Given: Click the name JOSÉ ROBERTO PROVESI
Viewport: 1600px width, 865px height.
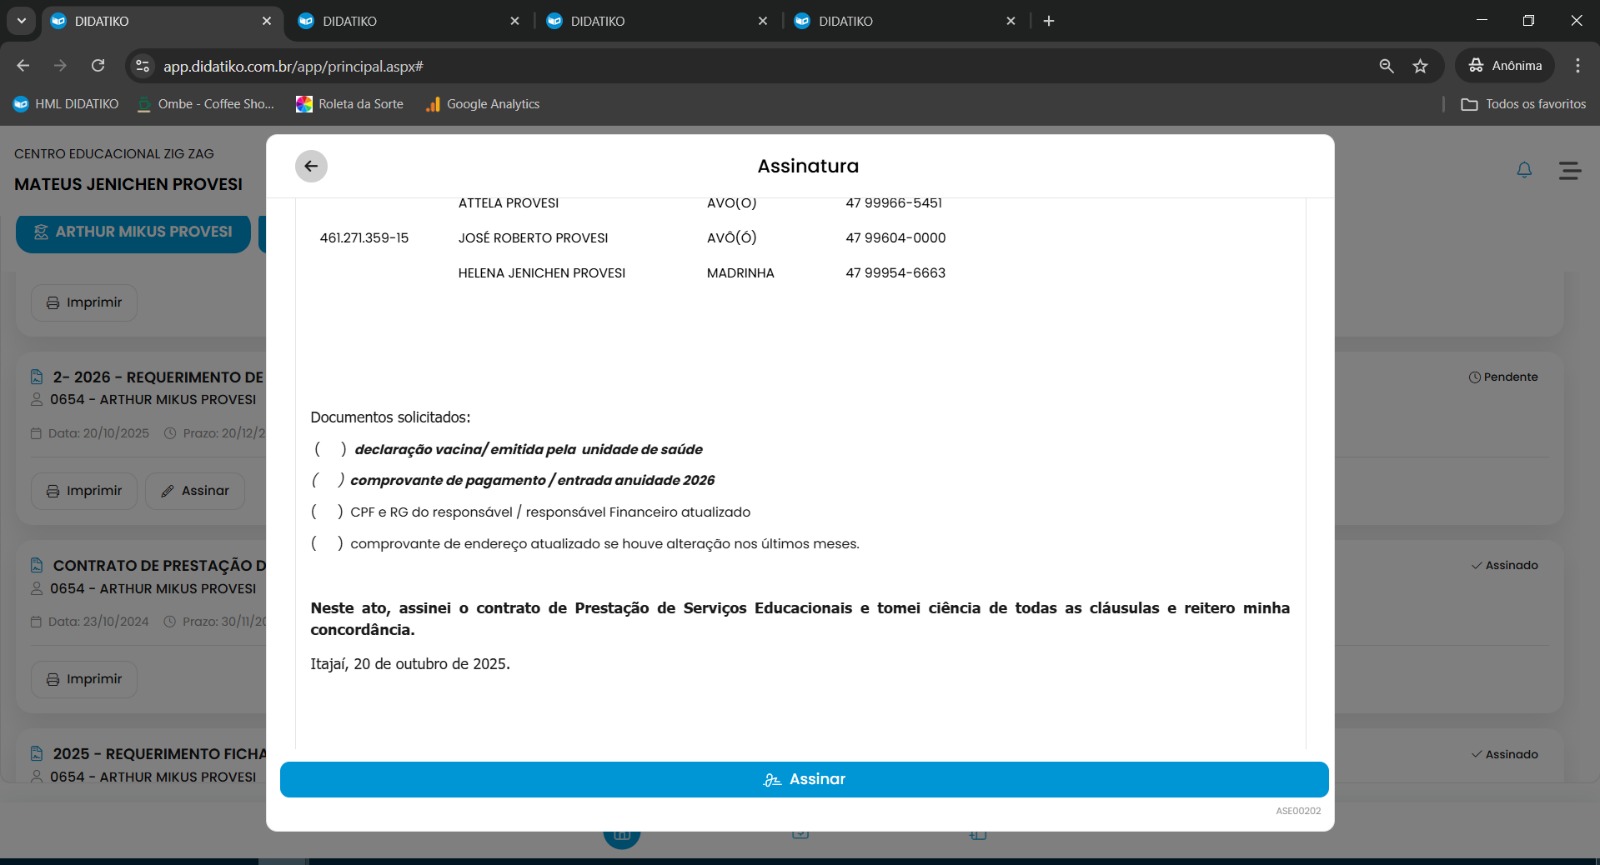Looking at the screenshot, I should (x=533, y=238).
